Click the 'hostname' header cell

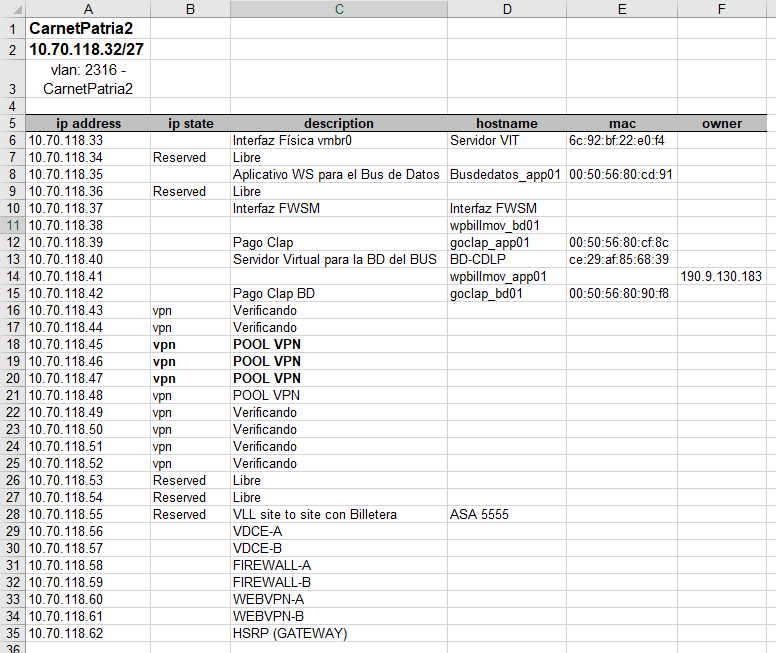(507, 123)
